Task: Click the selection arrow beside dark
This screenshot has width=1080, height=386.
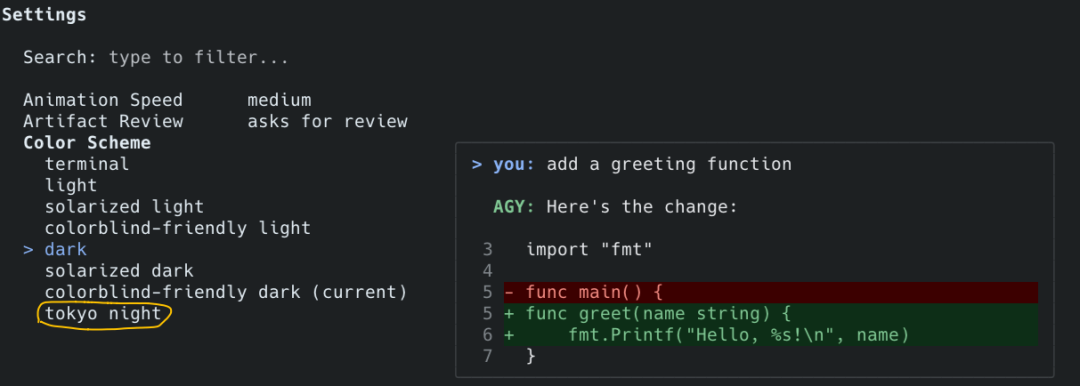Action: point(28,250)
